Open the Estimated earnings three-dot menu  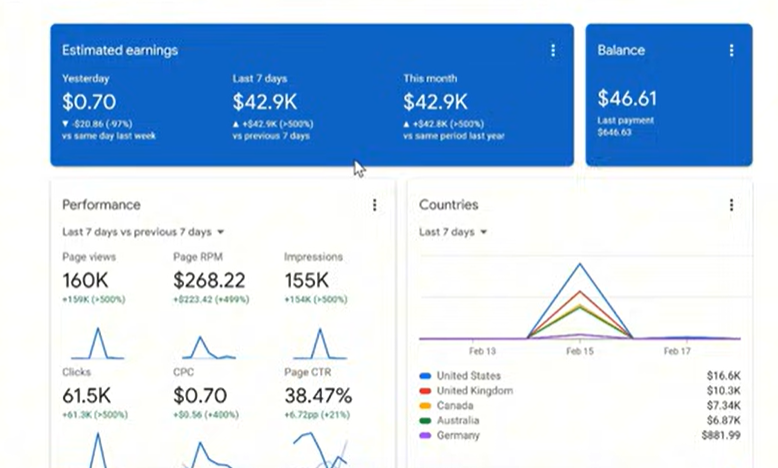(553, 50)
